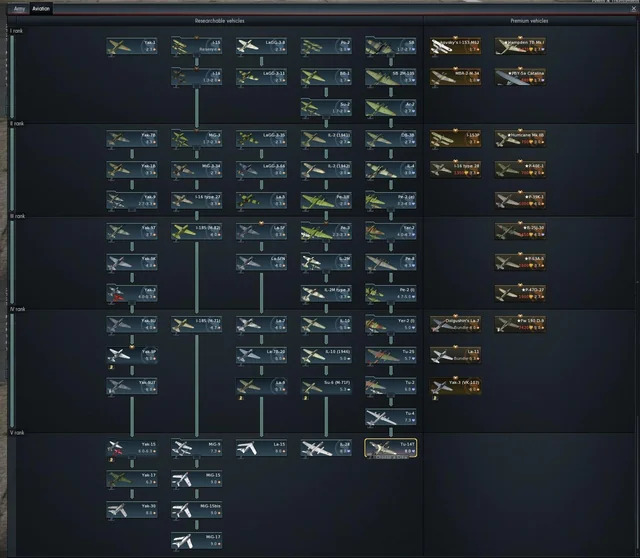This screenshot has height=558, width=640.
Task: Open the PBY-5a Catalina premium card
Action: (x=520, y=77)
